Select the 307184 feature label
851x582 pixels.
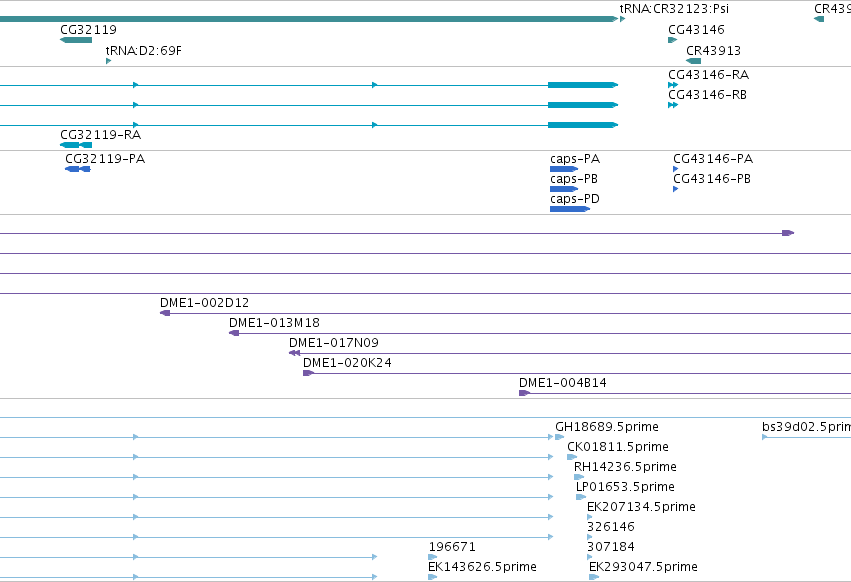point(611,547)
